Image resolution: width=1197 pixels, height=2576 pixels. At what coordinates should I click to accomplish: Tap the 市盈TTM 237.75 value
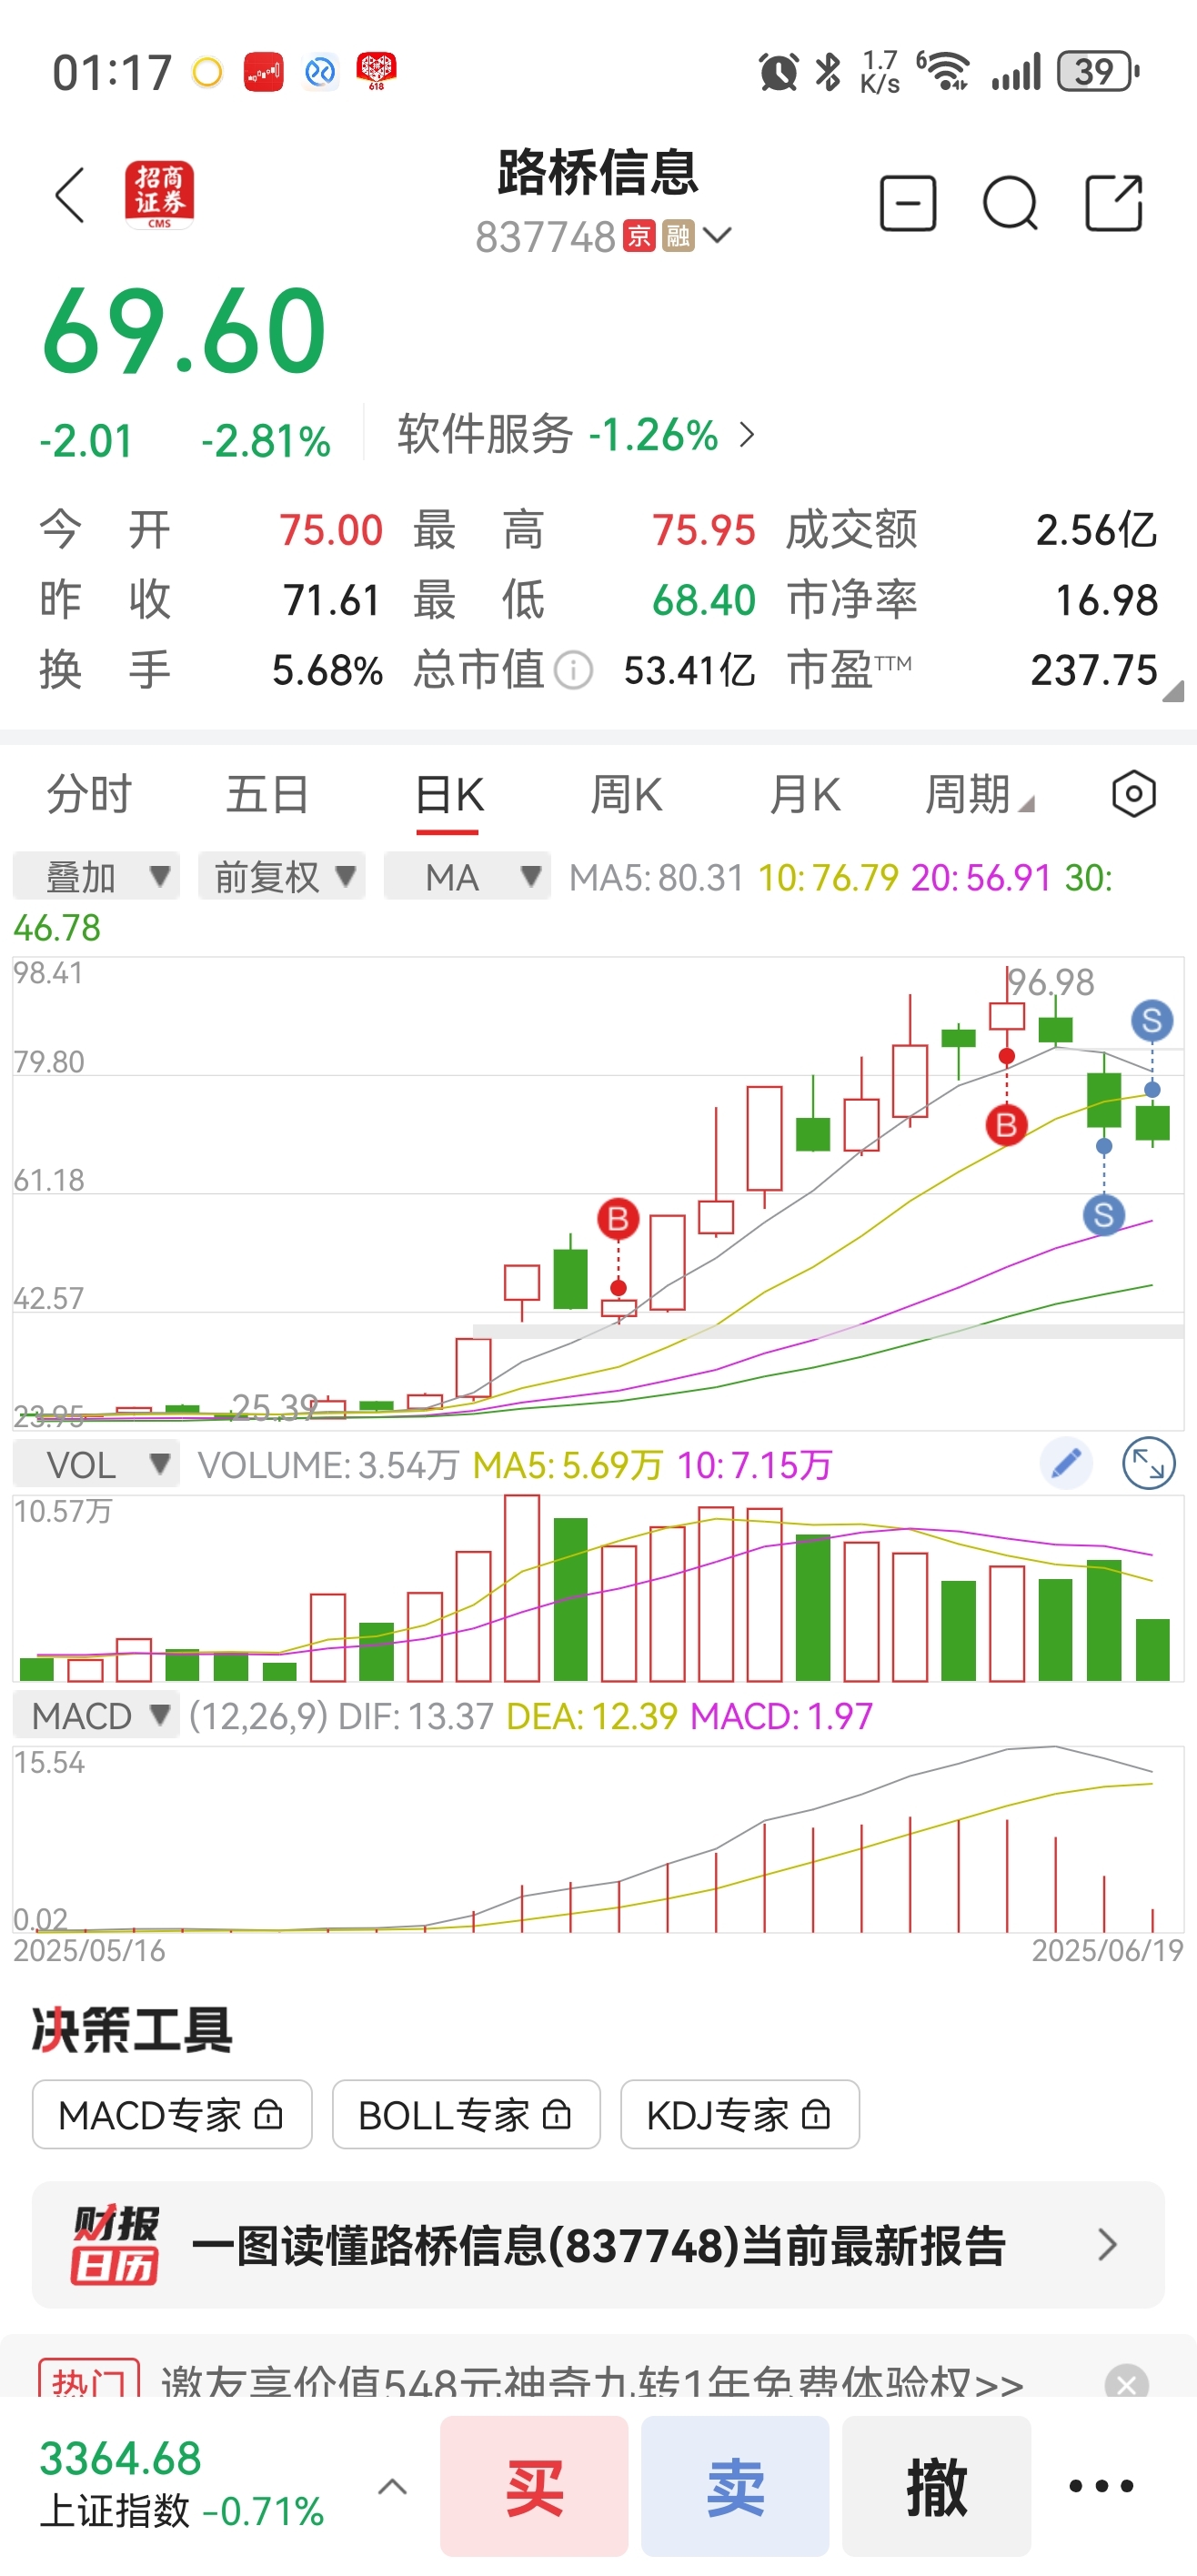[1094, 670]
